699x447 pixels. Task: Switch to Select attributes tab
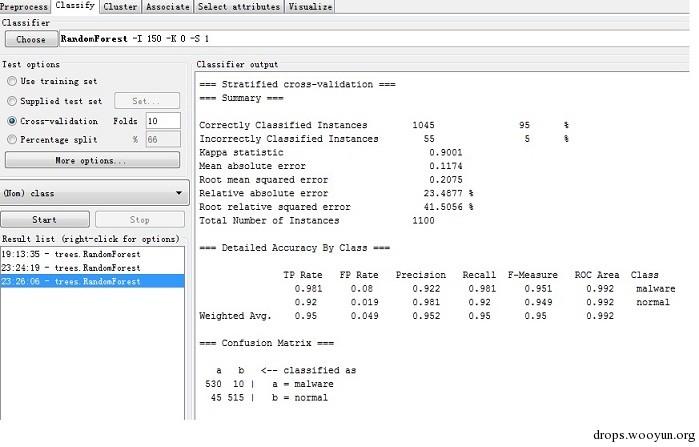coord(239,7)
